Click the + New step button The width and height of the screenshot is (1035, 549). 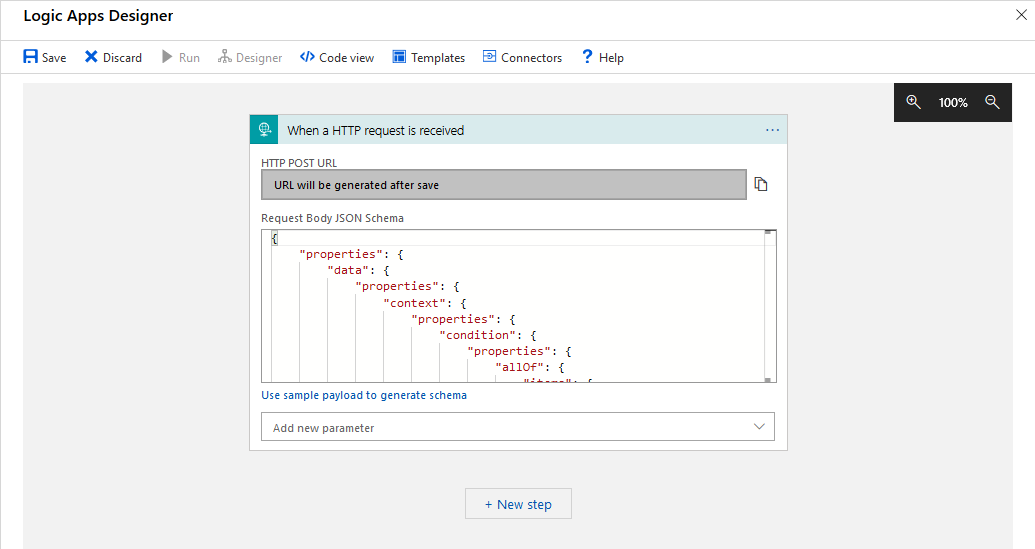coord(518,503)
